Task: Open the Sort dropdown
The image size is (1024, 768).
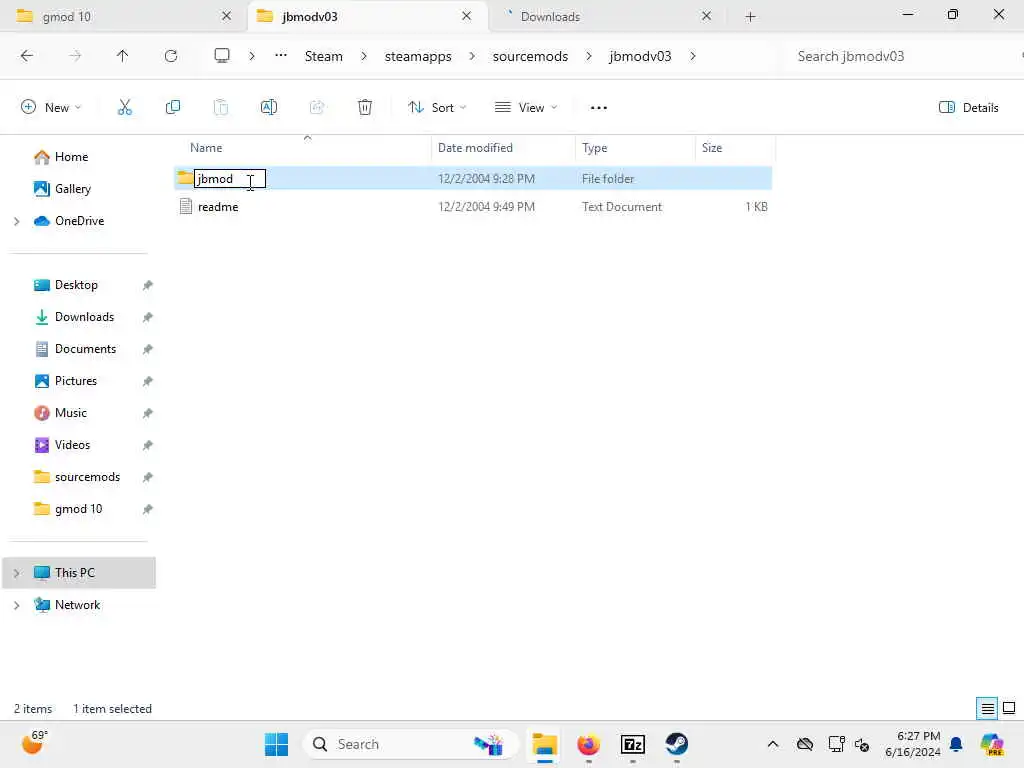Action: (x=437, y=108)
